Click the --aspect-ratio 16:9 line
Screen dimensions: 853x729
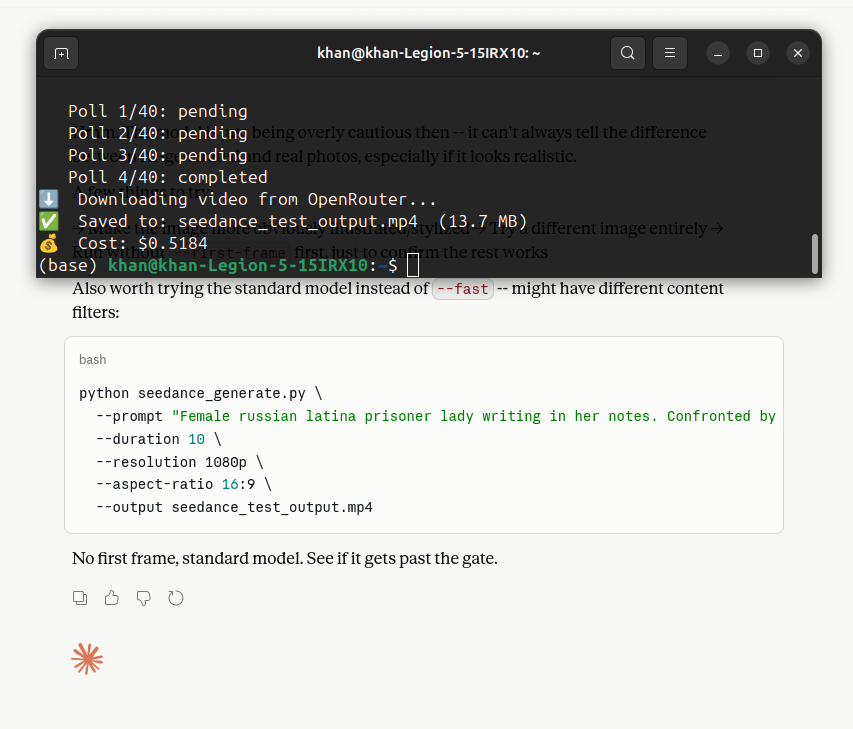[184, 484]
